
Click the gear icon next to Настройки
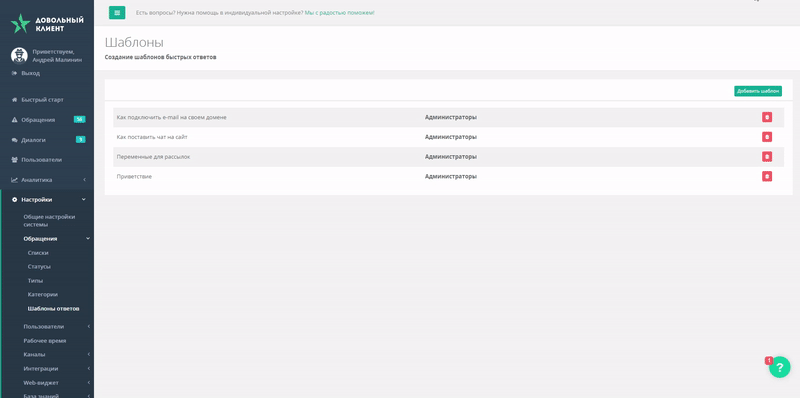pyautogui.click(x=14, y=200)
